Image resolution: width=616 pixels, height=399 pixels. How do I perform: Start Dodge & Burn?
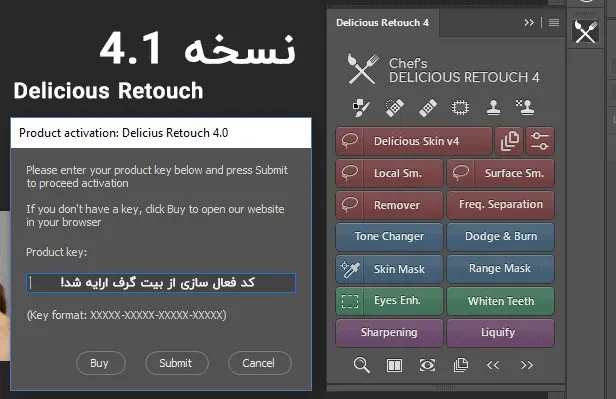point(500,237)
